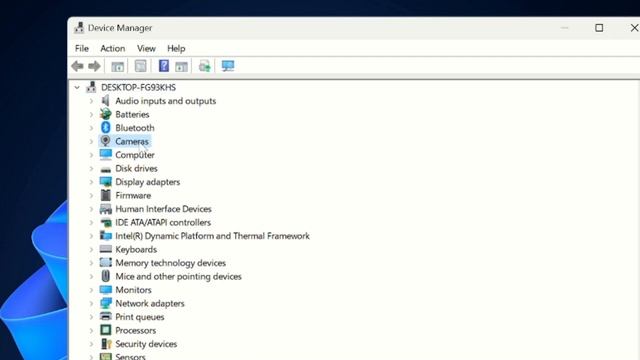Image resolution: width=640 pixels, height=360 pixels.
Task: Expand the Monitors category chevron
Action: [91, 290]
